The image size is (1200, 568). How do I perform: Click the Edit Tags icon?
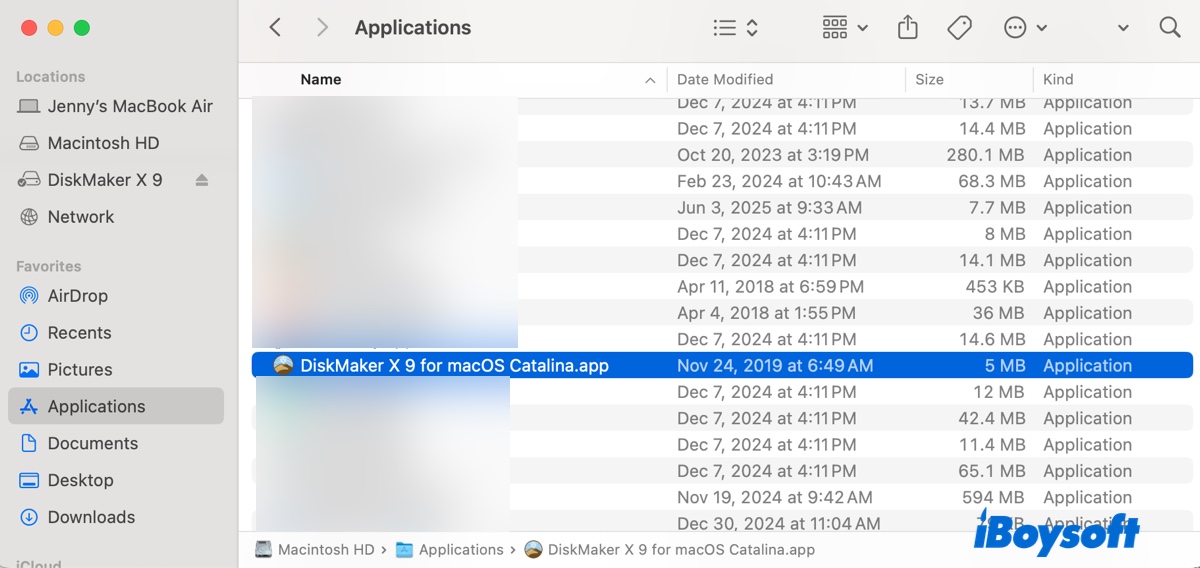tap(959, 28)
